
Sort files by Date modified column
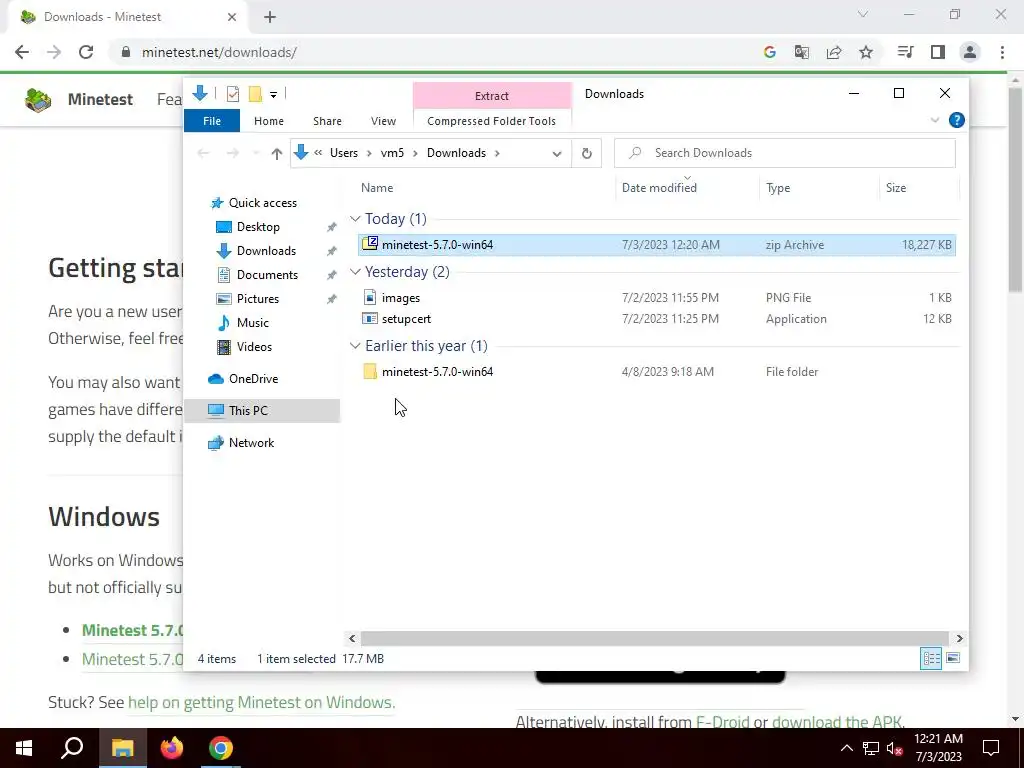(659, 187)
